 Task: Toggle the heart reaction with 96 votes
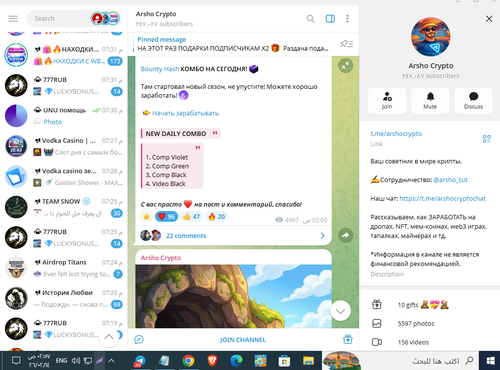[x=166, y=217]
